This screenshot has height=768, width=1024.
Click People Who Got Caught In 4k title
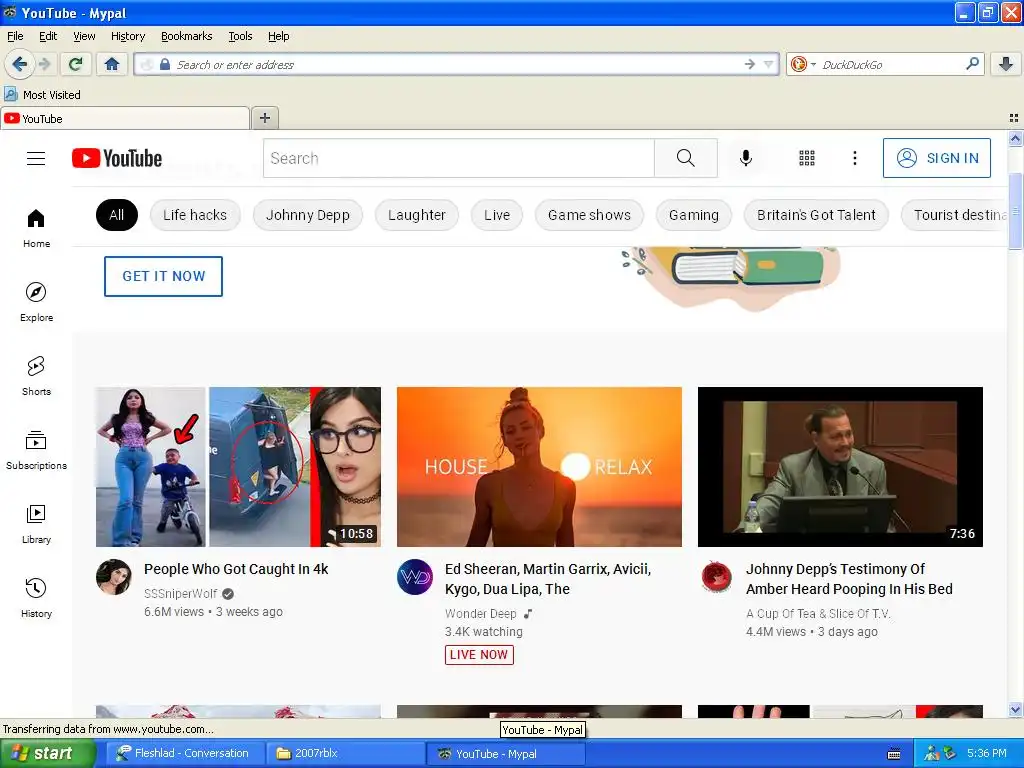236,569
